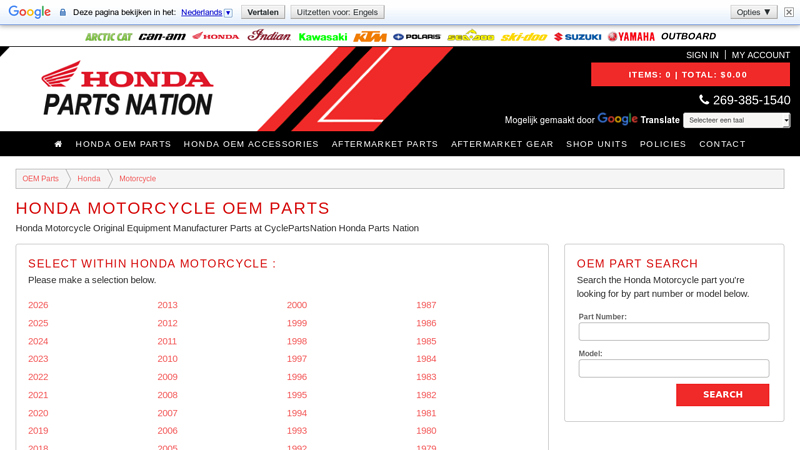Open Policies menu
The image size is (800, 450).
click(x=663, y=144)
